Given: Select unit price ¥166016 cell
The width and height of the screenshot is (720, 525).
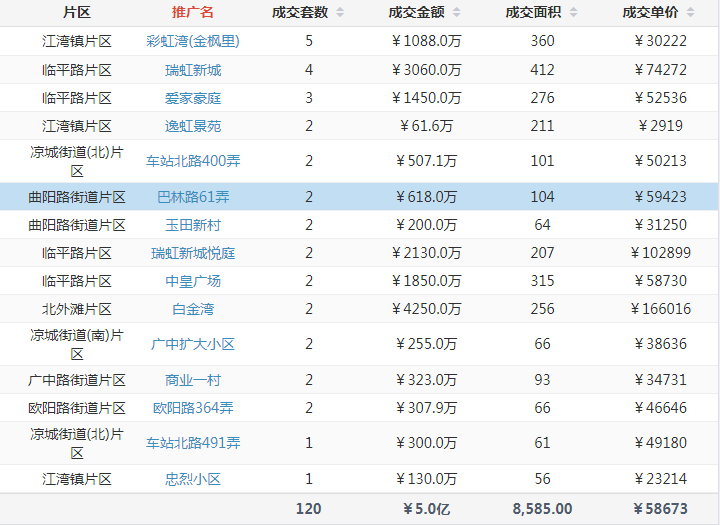Looking at the screenshot, I should pyautogui.click(x=660, y=309).
